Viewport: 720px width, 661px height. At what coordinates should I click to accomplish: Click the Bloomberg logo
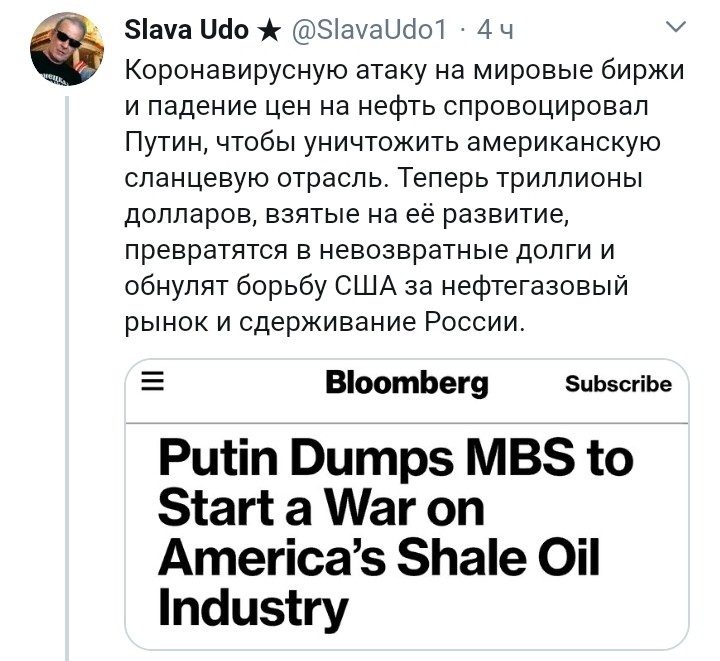pos(407,382)
